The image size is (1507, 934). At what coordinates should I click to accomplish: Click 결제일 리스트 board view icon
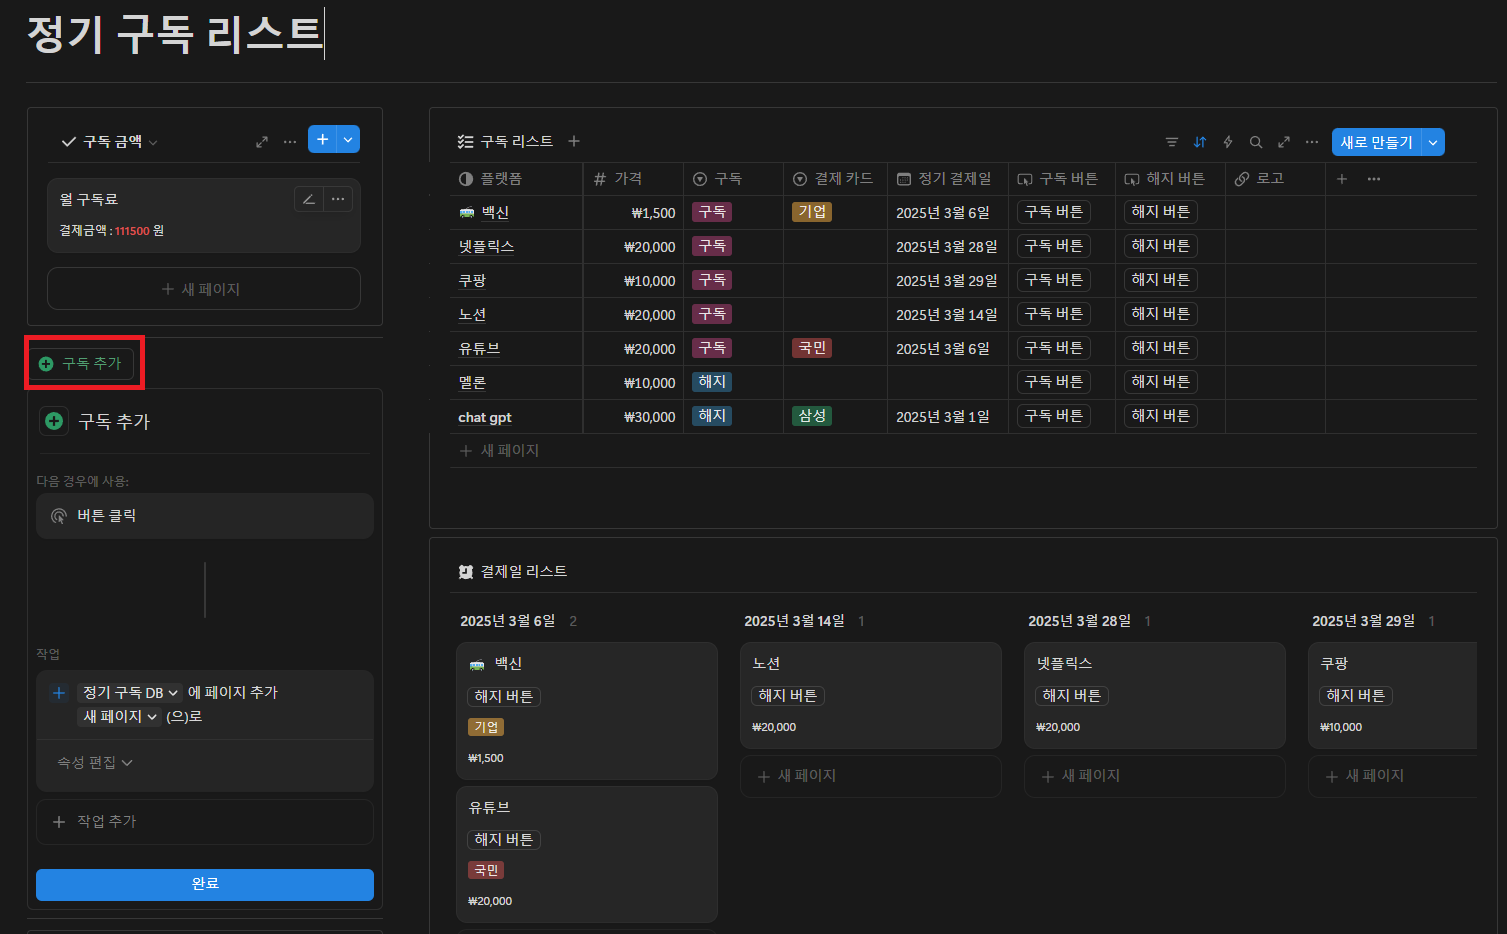pyautogui.click(x=465, y=572)
